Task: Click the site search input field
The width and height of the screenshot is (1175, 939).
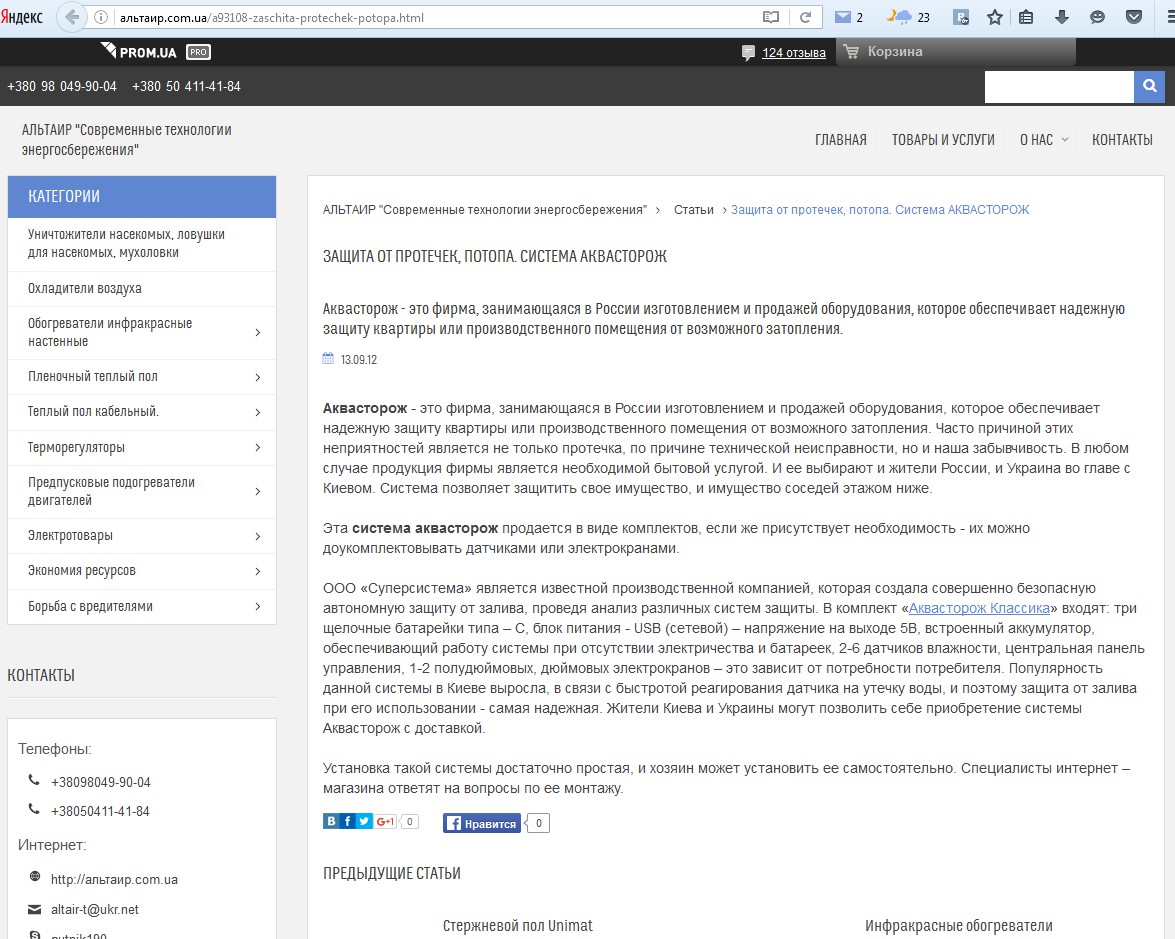Action: click(x=1059, y=87)
